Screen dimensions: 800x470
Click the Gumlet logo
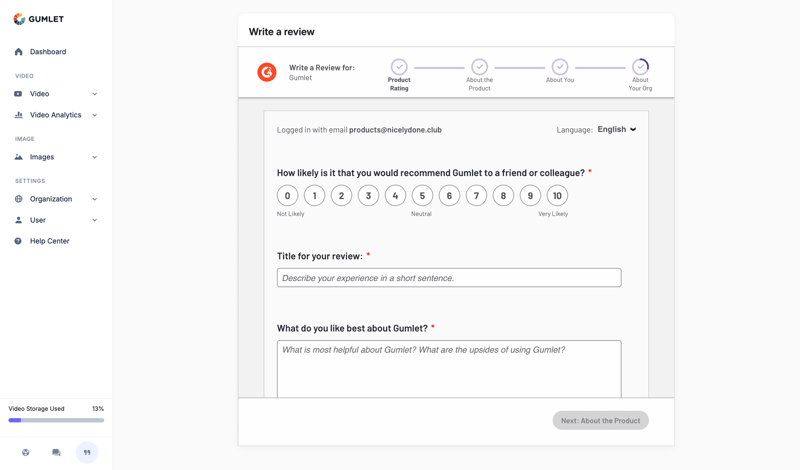tap(39, 19)
